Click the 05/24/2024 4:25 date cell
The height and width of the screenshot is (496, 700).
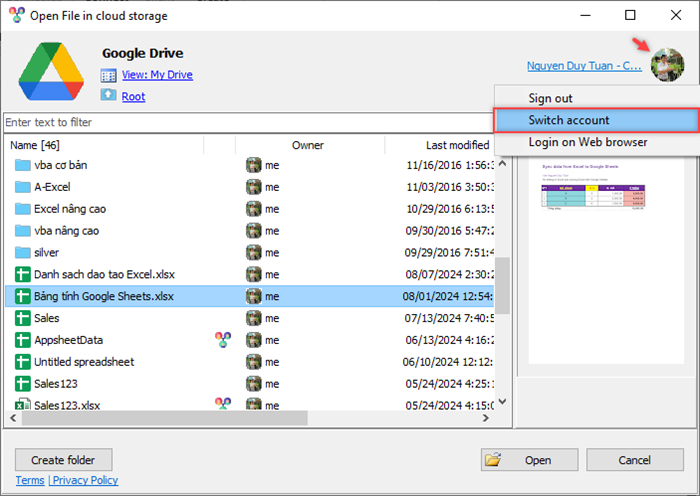coord(450,383)
